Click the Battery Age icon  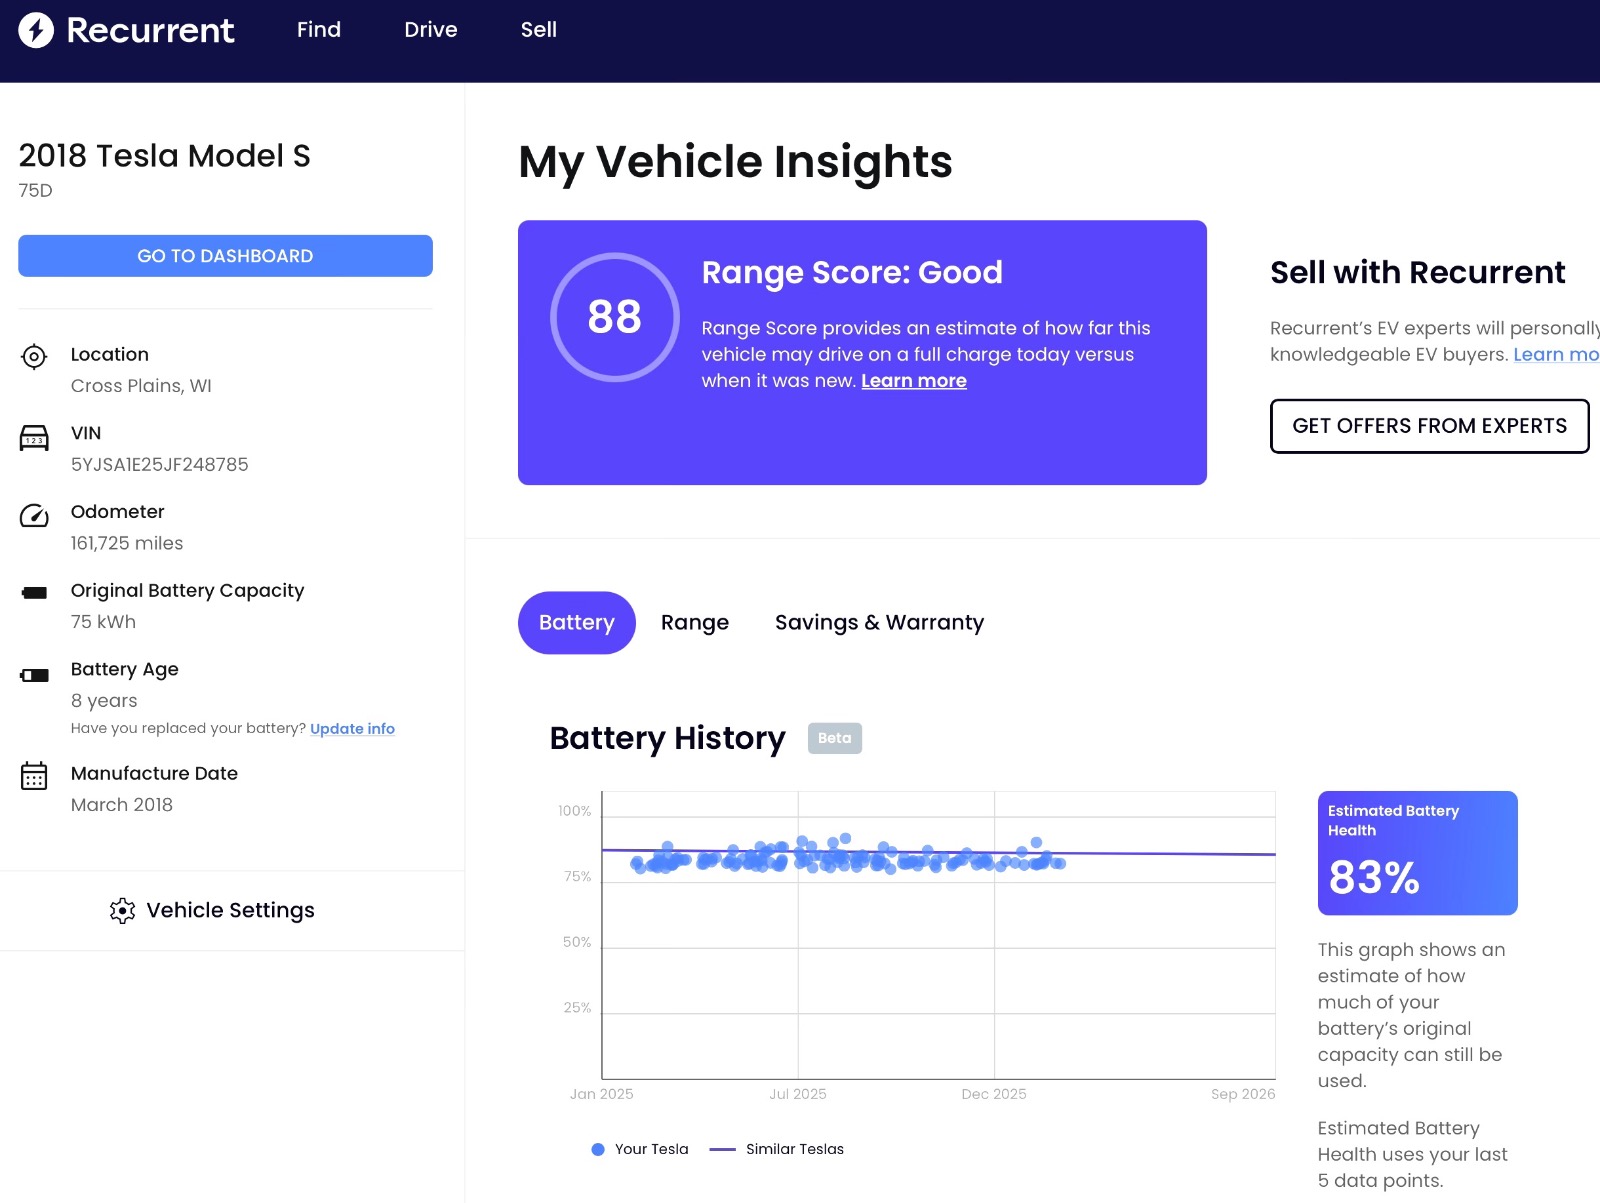(x=34, y=675)
